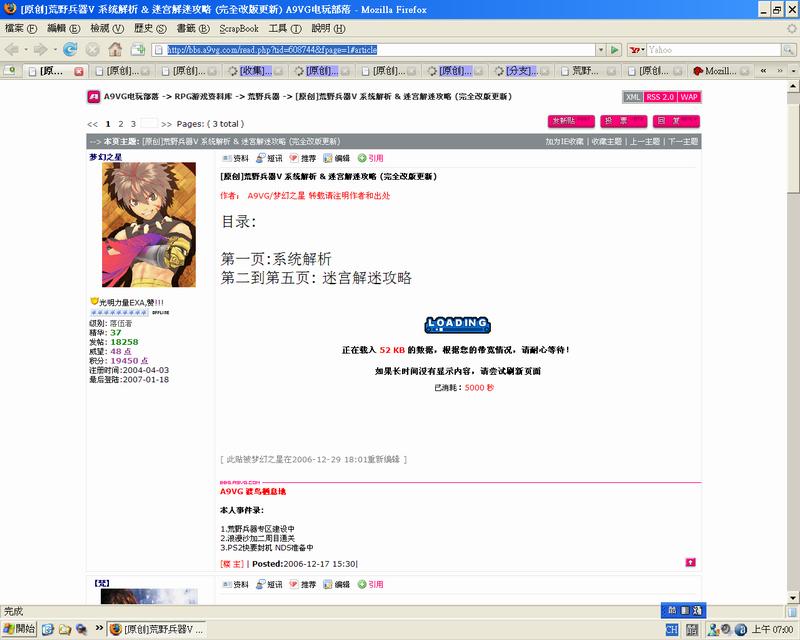The image size is (800, 640).
Task: Open the address bar history dropdown
Action: (x=601, y=50)
